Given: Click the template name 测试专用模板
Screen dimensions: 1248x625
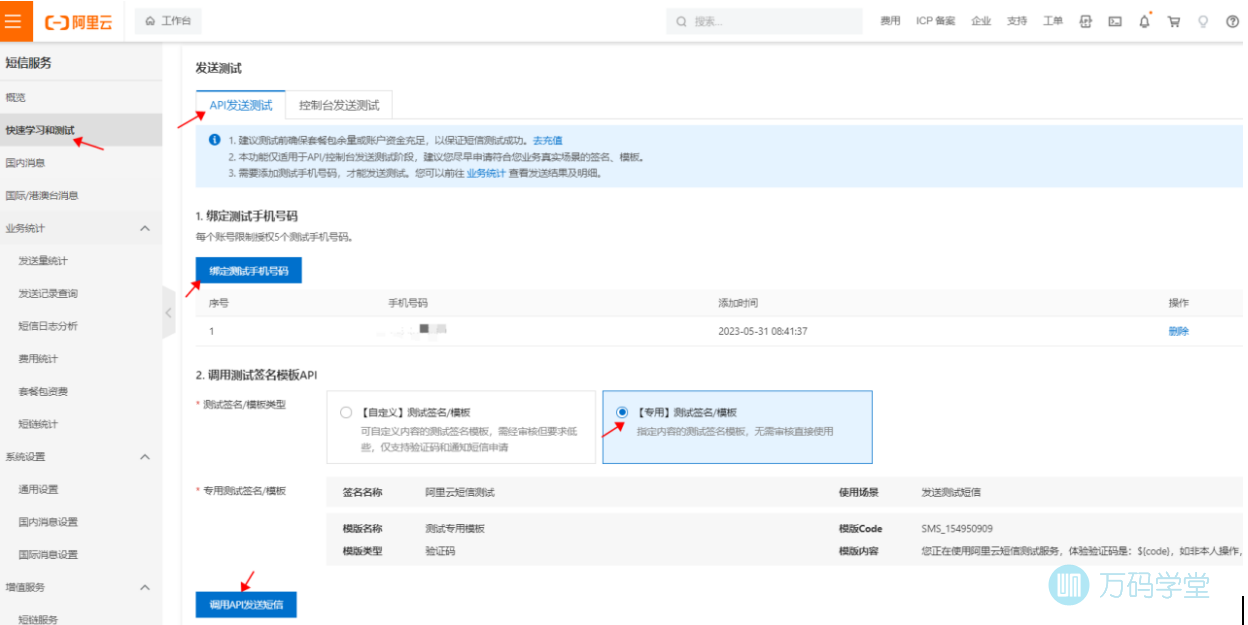Looking at the screenshot, I should (x=455, y=528).
